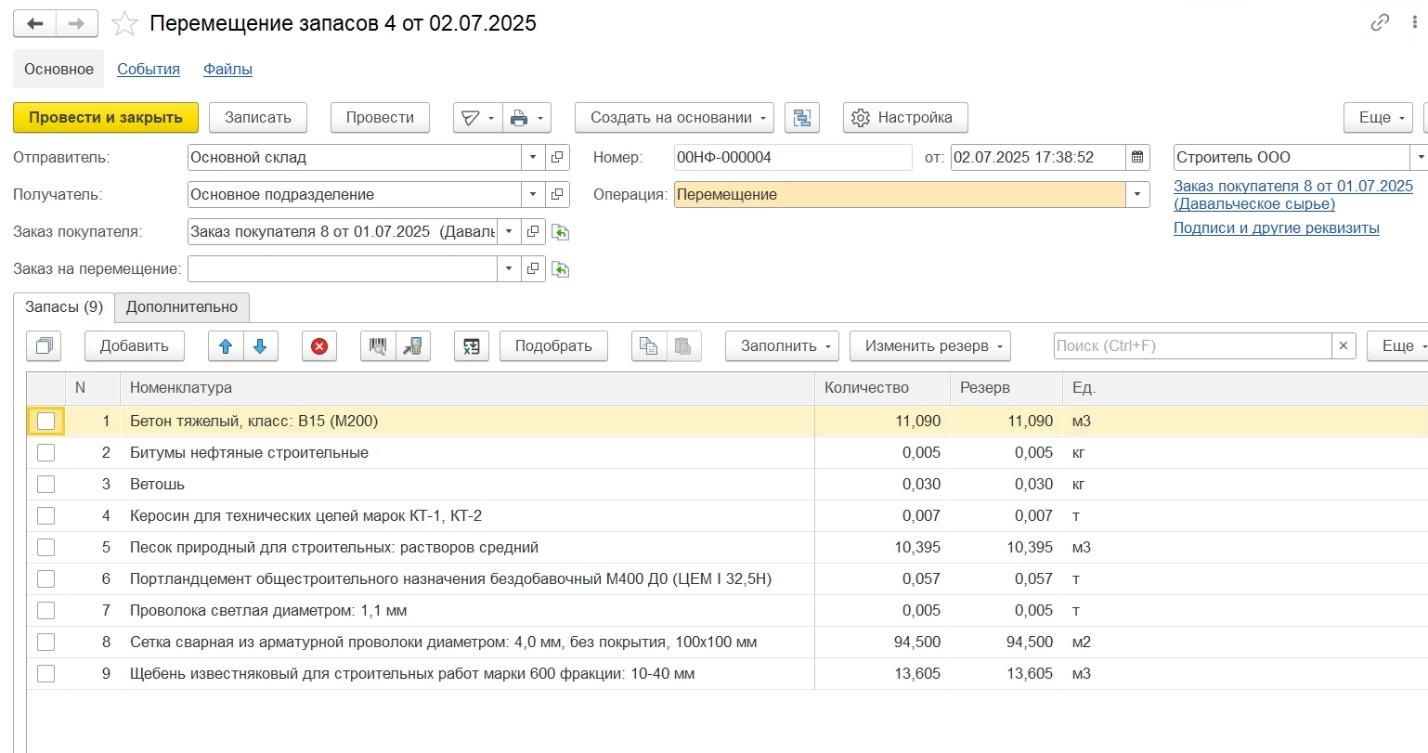Click the barcode search icon

pyautogui.click(x=377, y=346)
